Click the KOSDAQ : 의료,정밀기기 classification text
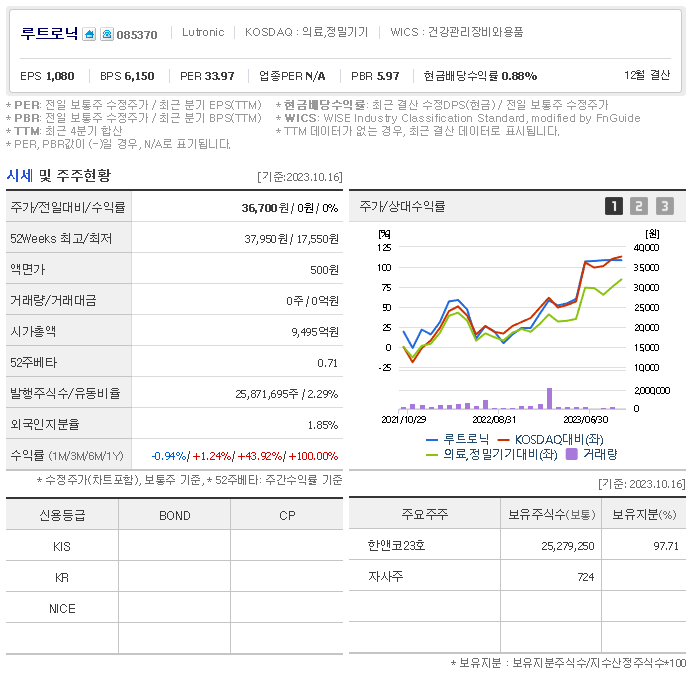 306,32
